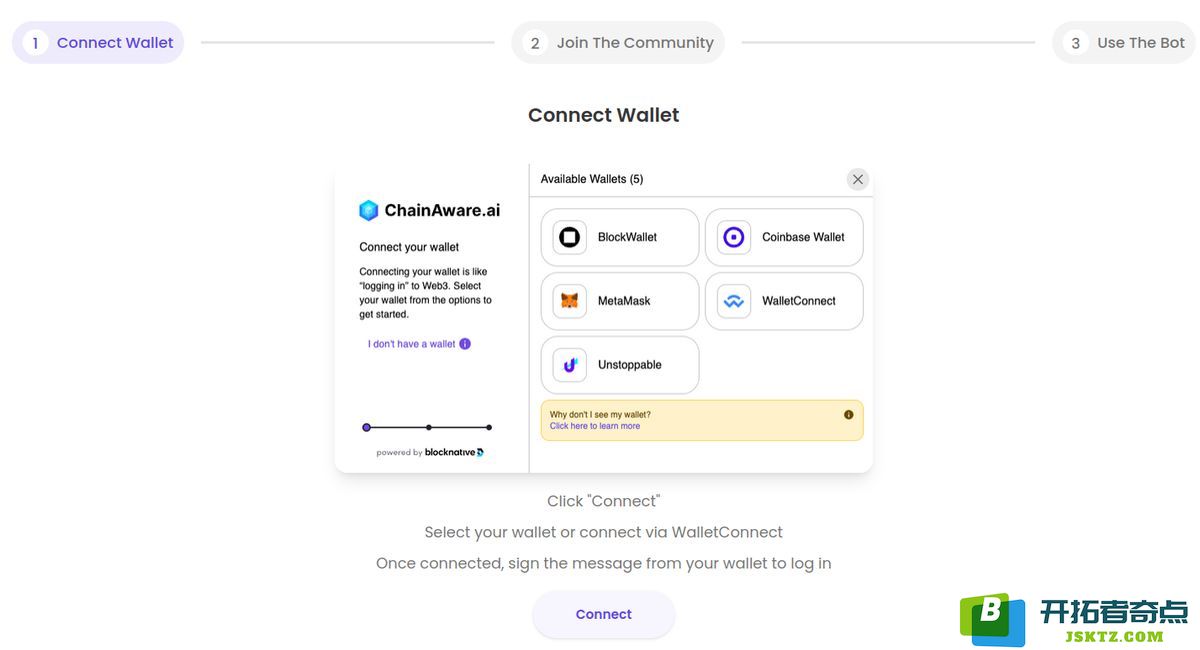Click the JSKTZ.COM watermark logo
1200x650 pixels.
[x=1074, y=620]
